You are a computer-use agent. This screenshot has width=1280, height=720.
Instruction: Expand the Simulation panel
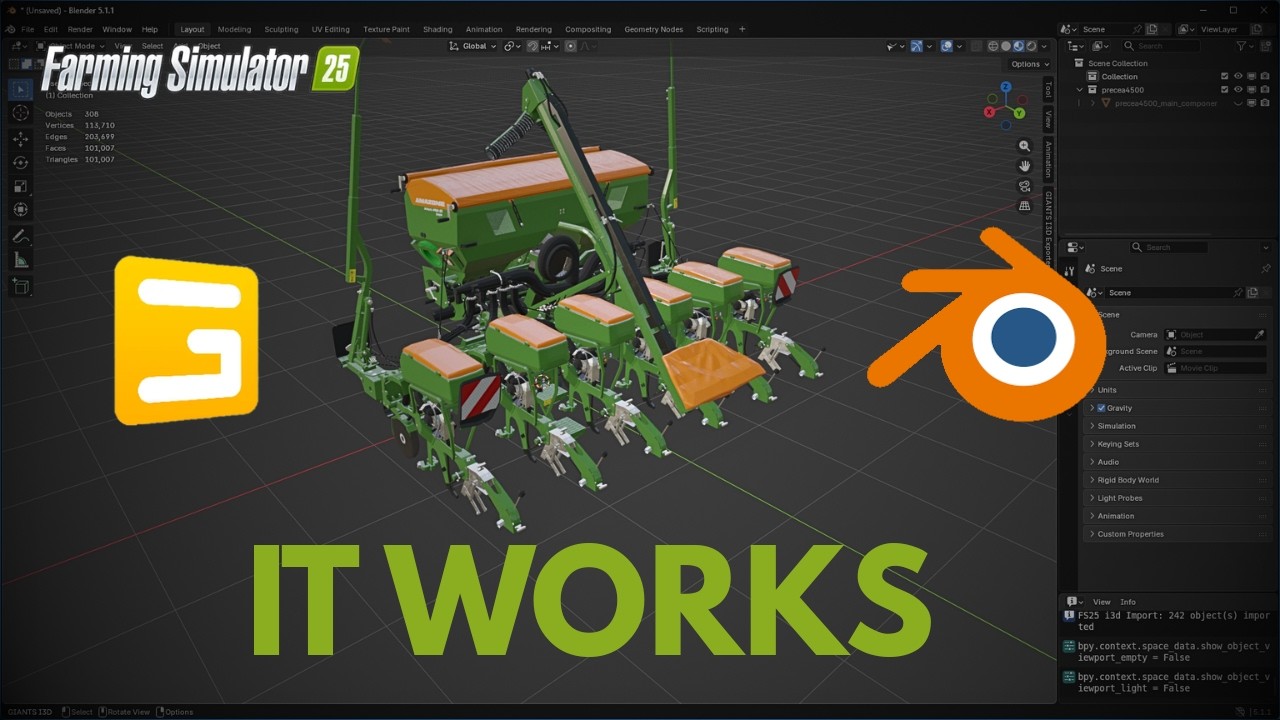click(x=1177, y=426)
